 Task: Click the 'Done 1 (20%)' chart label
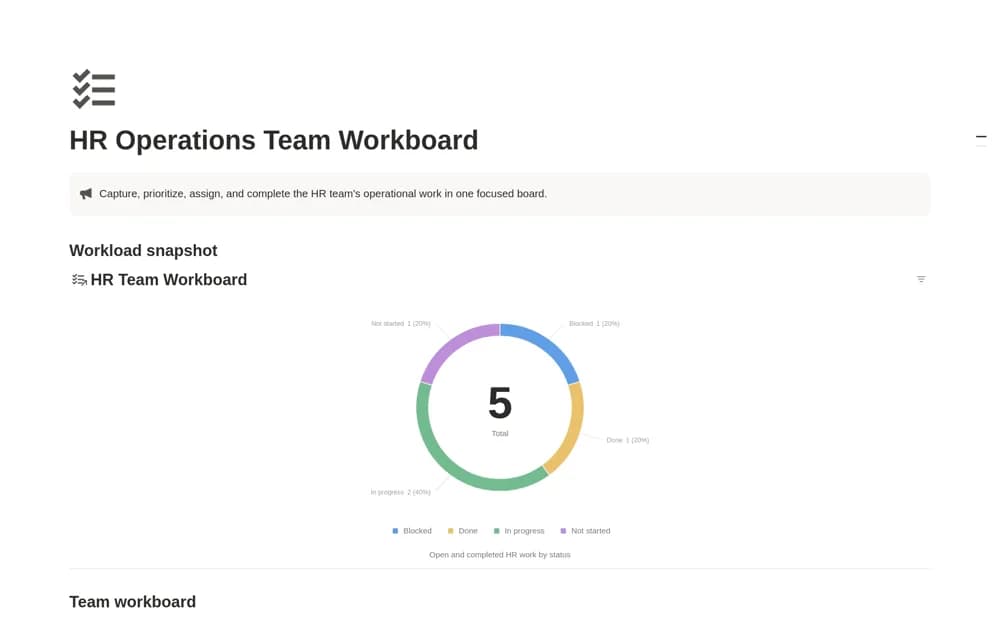pyautogui.click(x=628, y=440)
